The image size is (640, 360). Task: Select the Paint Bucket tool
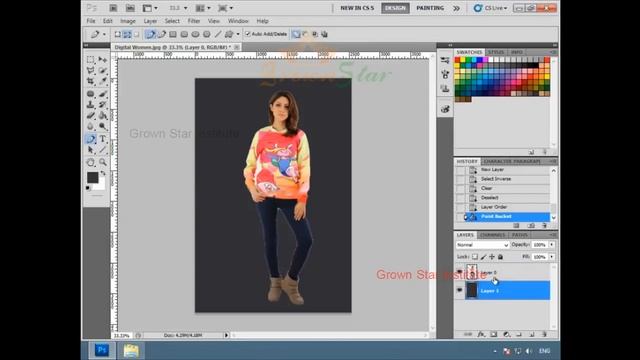click(102, 116)
